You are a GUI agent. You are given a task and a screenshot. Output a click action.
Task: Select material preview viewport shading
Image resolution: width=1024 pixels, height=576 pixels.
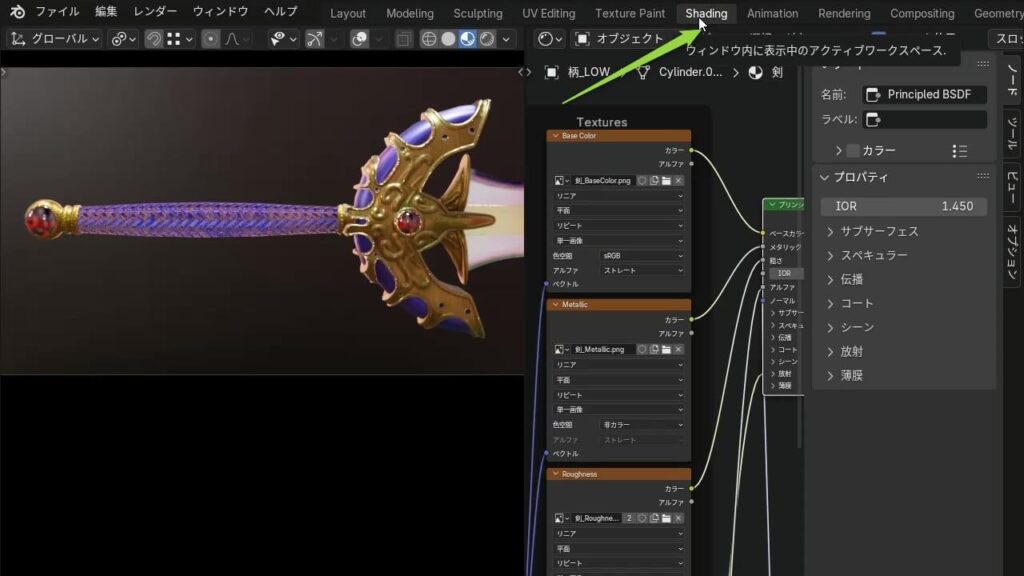point(467,39)
